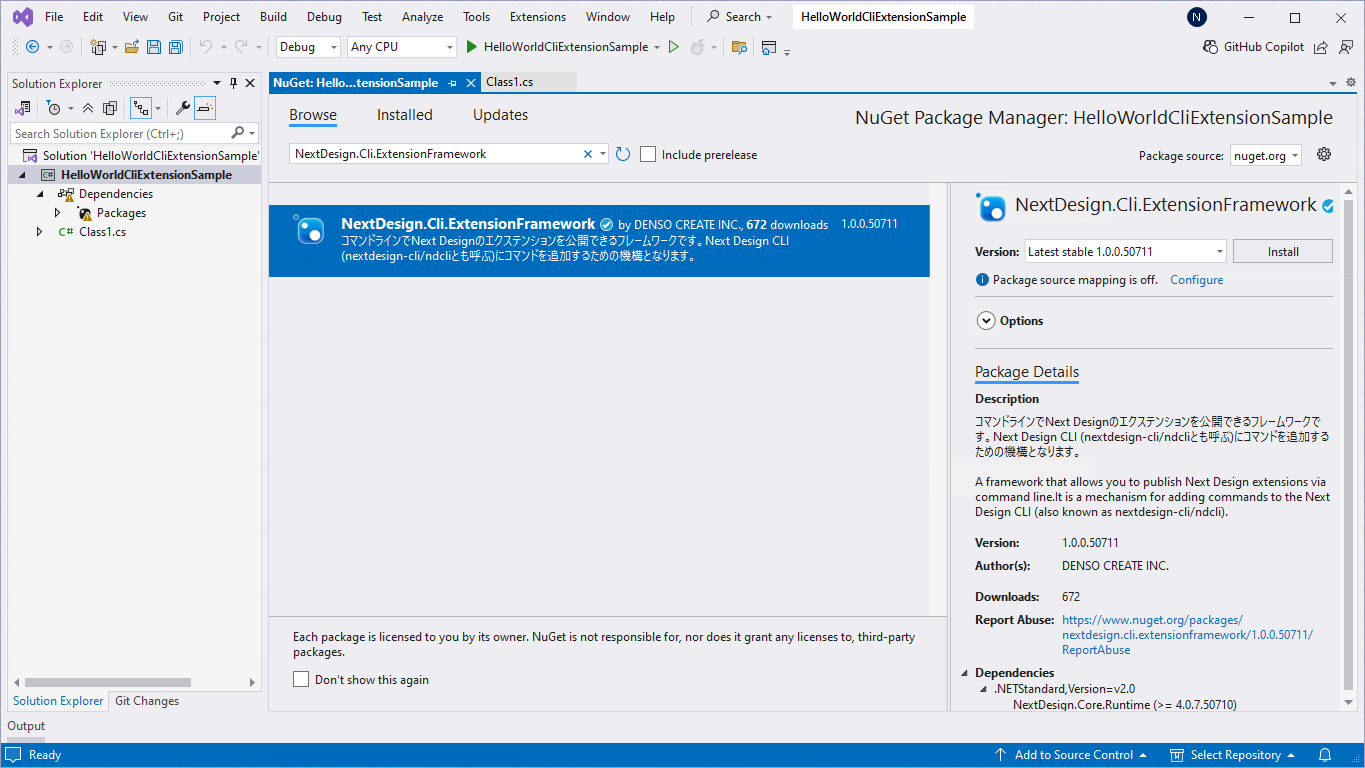This screenshot has width=1365, height=768.
Task: Open the Extensions menu
Action: point(537,17)
